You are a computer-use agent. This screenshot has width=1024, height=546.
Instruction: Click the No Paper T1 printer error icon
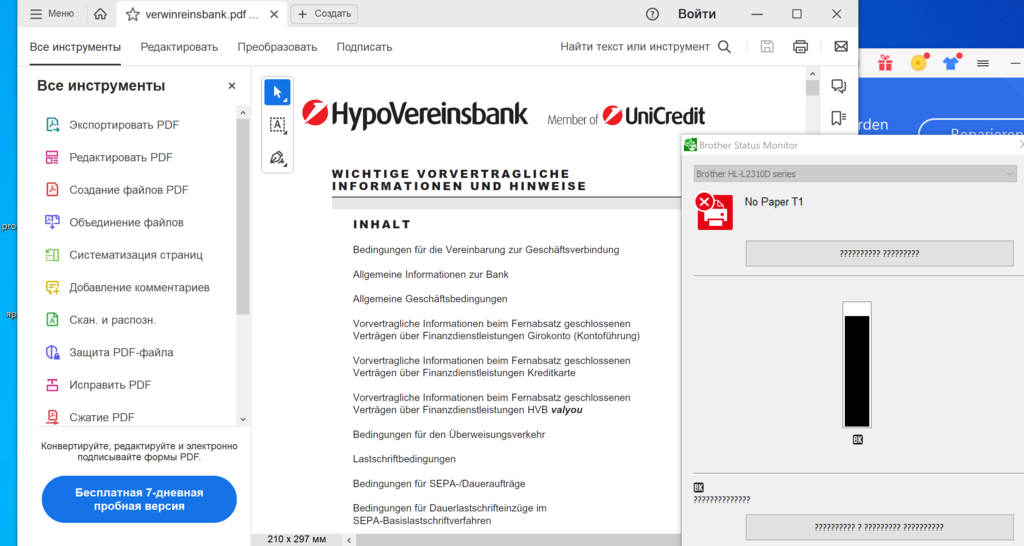pos(714,212)
